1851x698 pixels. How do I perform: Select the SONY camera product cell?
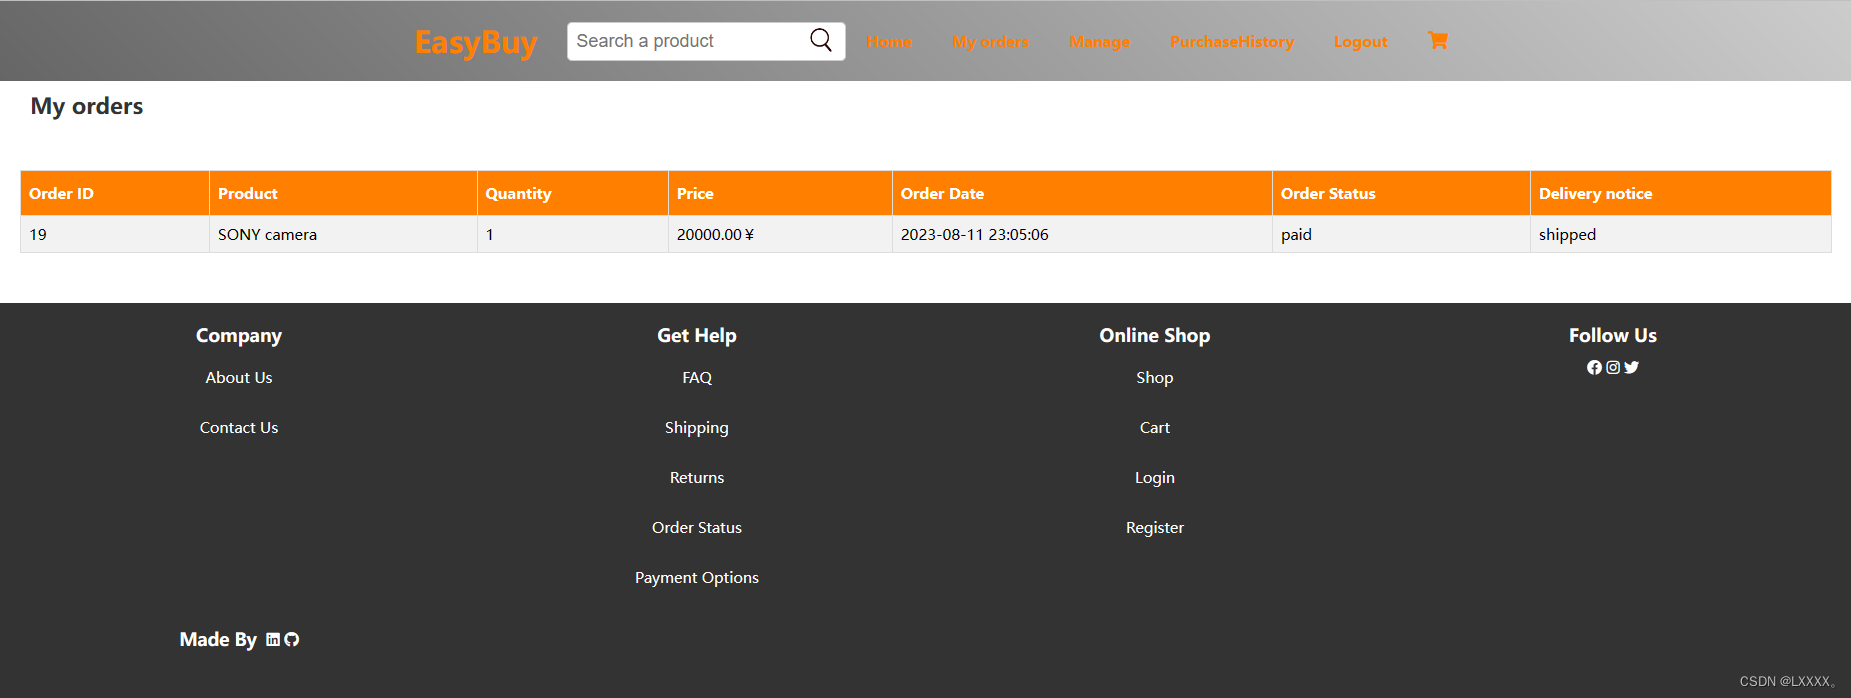(343, 234)
